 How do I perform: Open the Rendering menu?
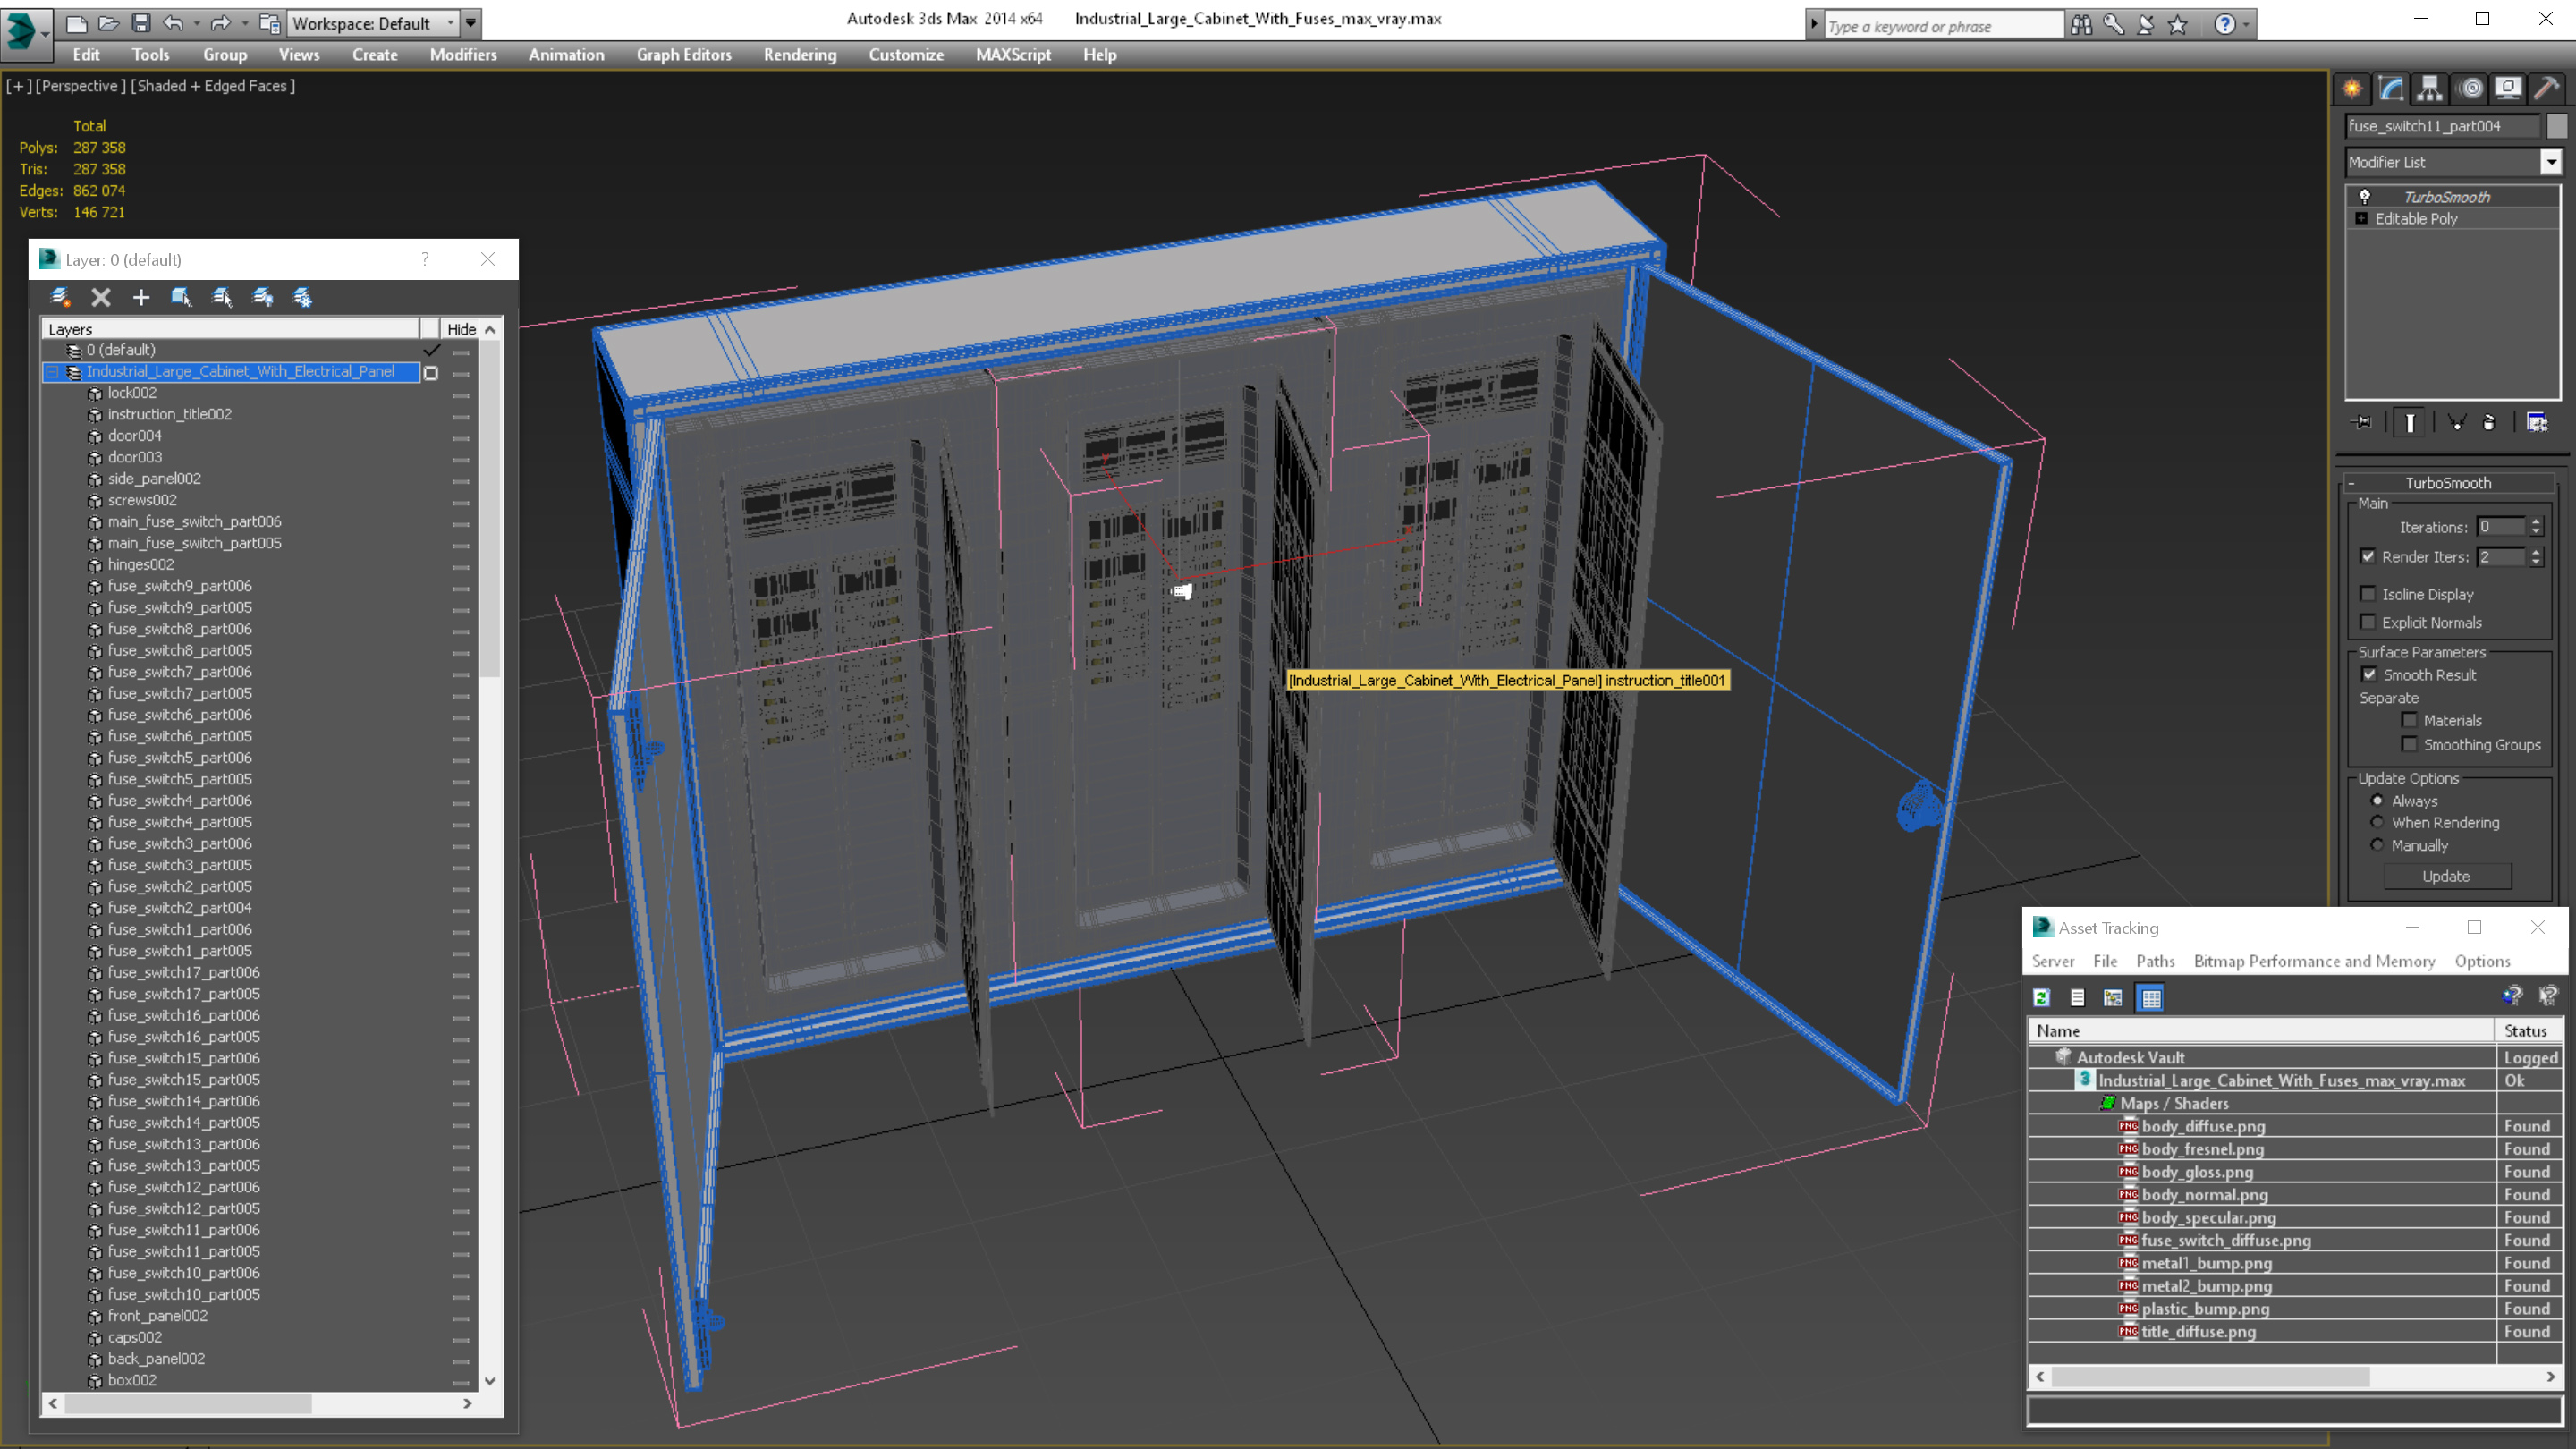point(799,55)
